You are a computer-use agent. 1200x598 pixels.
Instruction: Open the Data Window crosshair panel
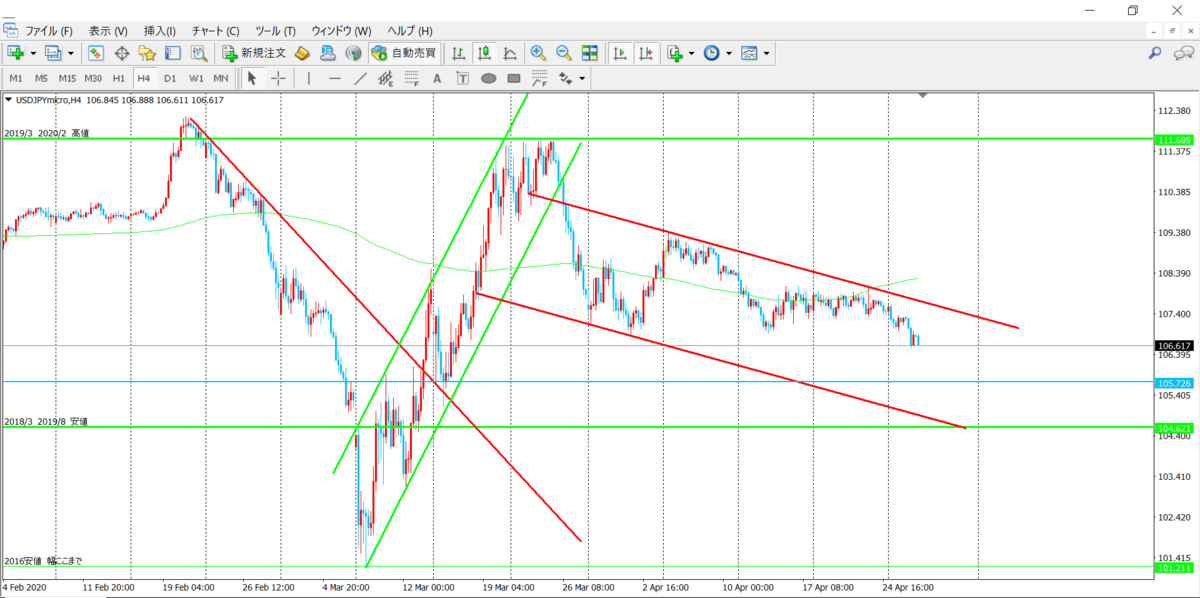point(122,52)
